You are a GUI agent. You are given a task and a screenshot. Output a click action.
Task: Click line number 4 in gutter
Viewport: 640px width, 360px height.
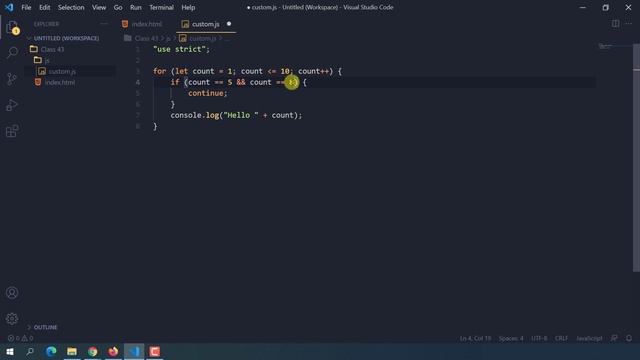[138, 82]
